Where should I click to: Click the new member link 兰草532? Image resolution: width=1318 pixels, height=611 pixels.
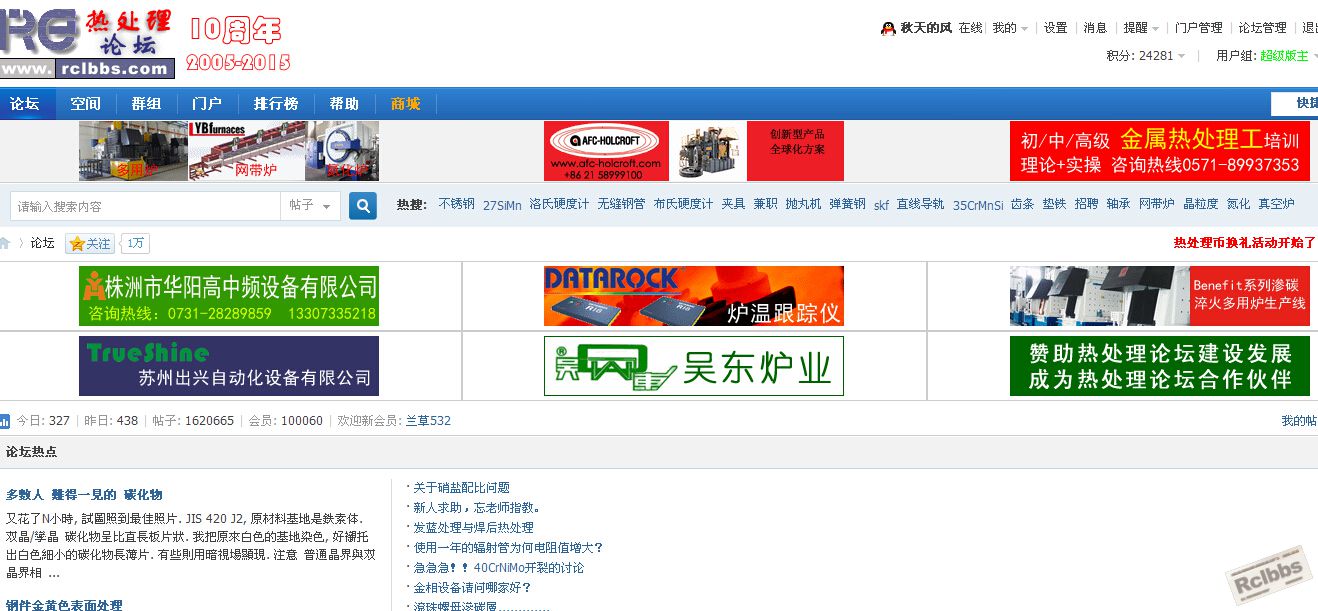[428, 421]
